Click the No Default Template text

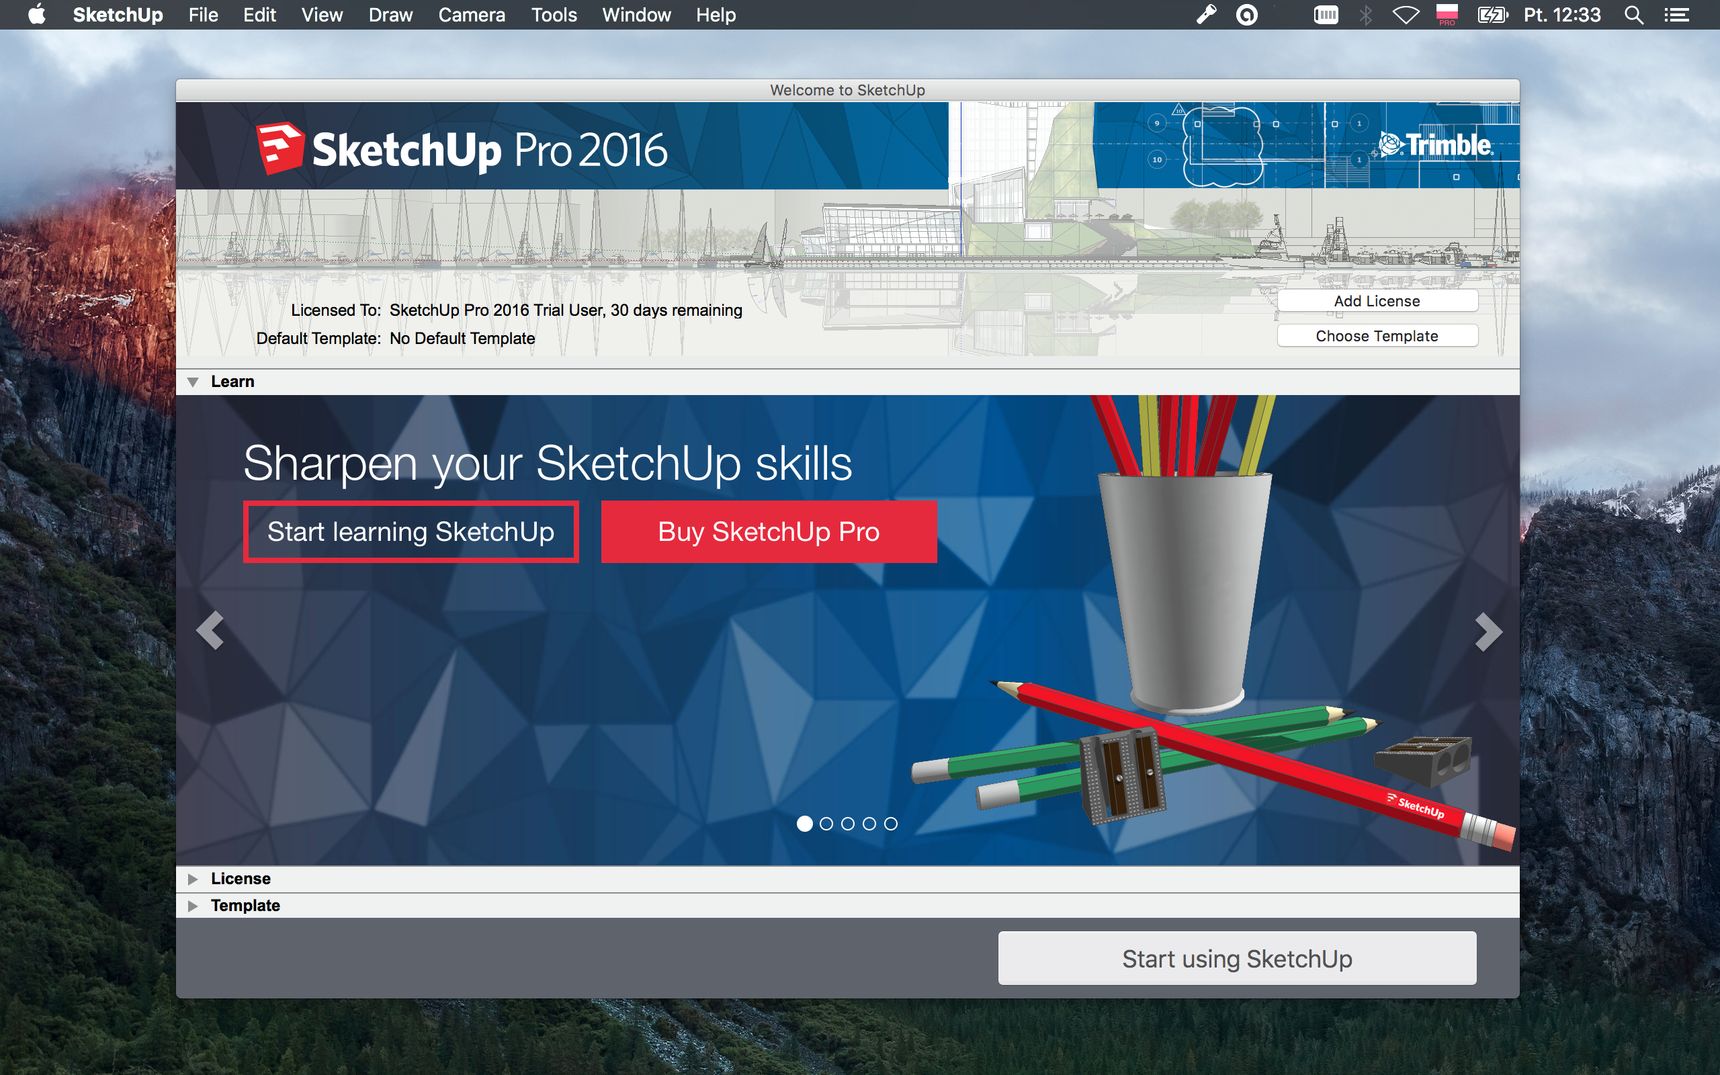462,339
